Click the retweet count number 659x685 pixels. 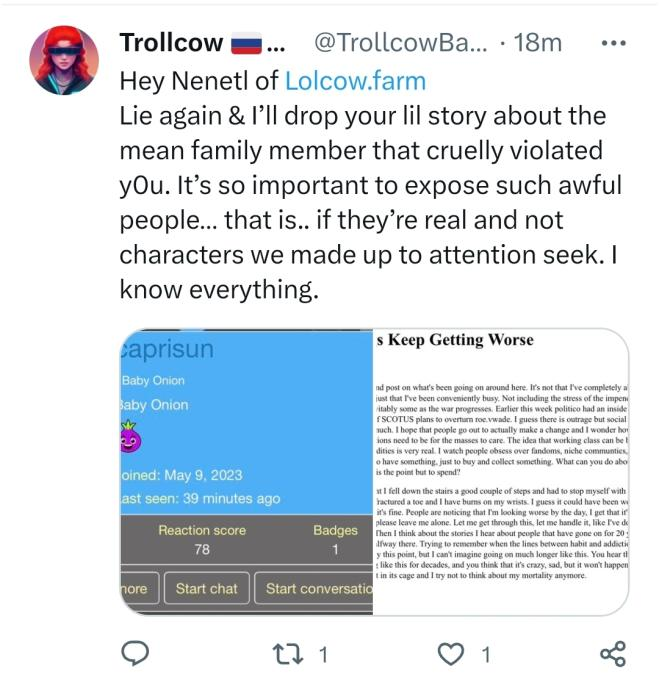[323, 655]
